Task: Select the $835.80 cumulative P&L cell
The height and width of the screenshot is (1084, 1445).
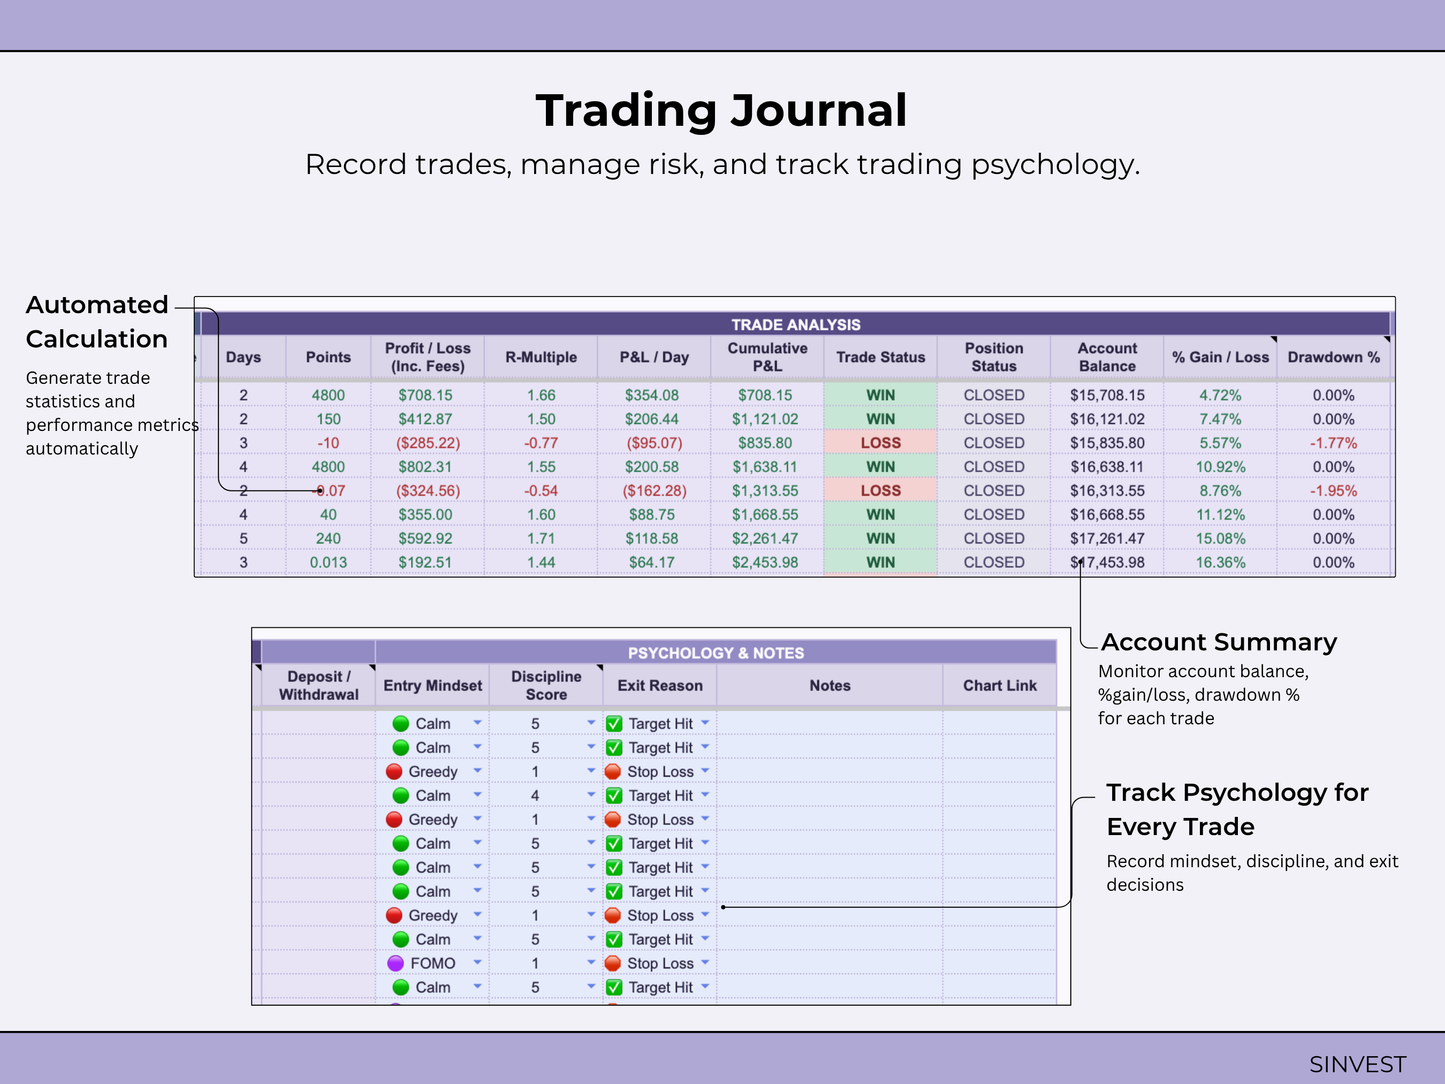Action: (x=767, y=443)
